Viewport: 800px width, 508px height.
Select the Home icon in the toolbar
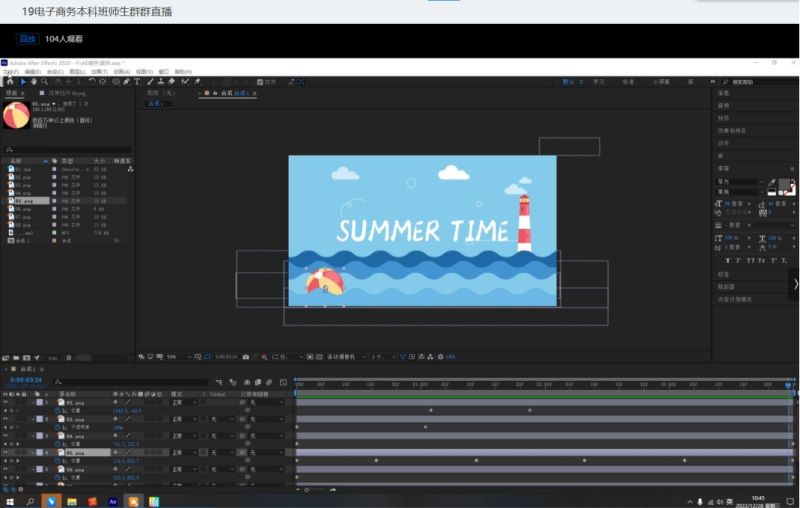[x=9, y=82]
